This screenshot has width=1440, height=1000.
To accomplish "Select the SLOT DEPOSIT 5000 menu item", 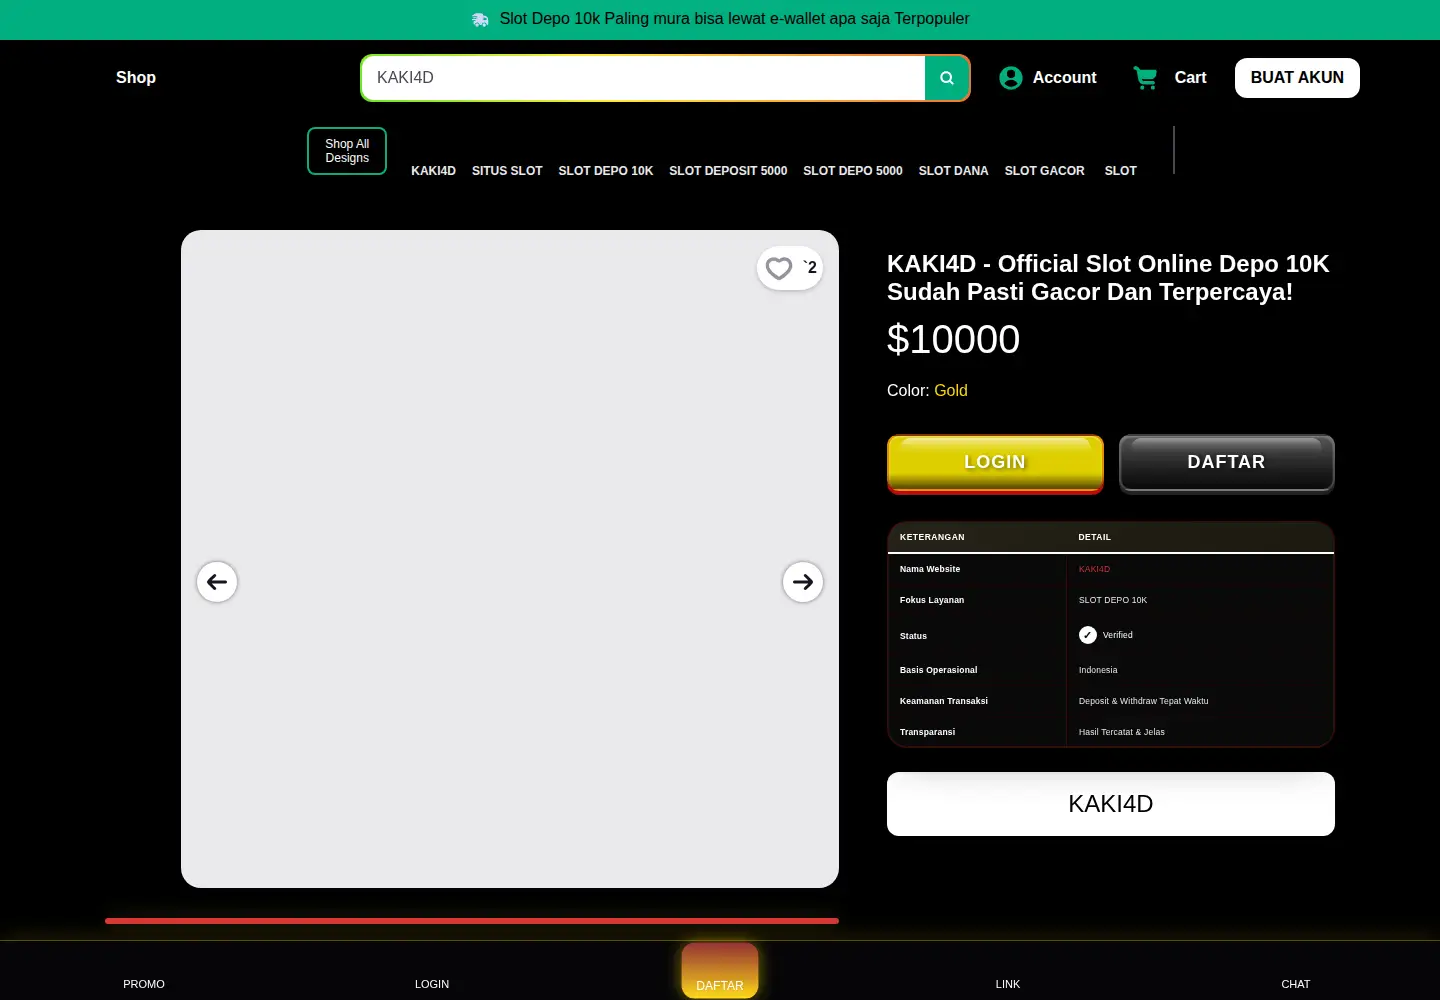I will (x=728, y=171).
